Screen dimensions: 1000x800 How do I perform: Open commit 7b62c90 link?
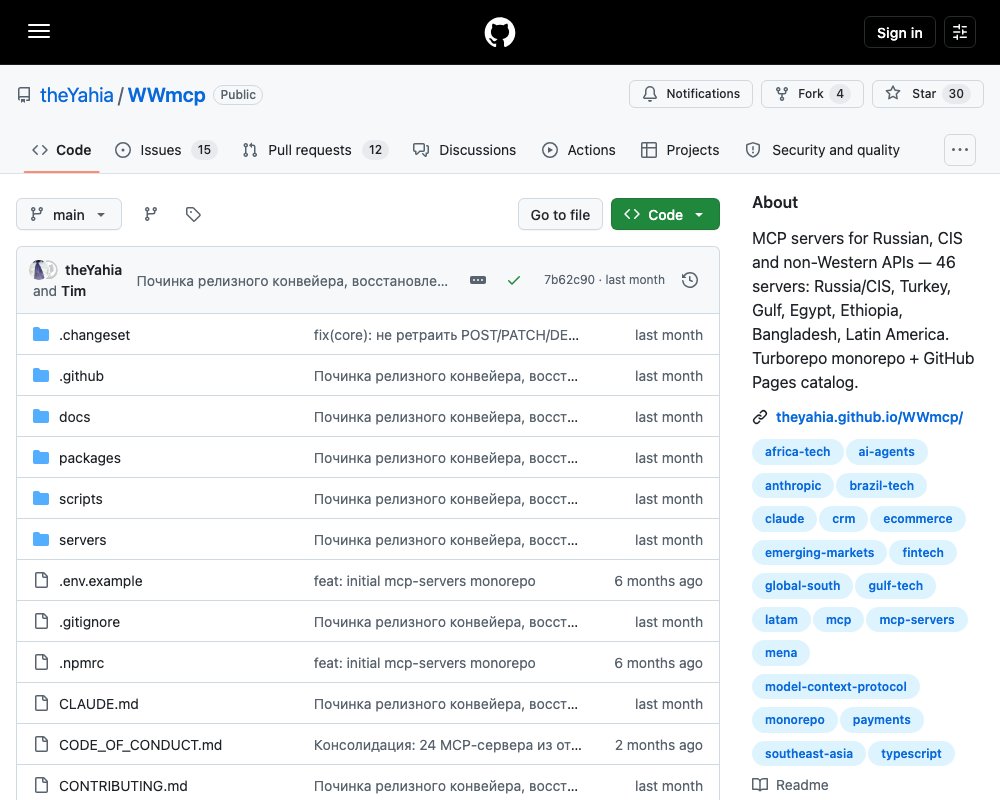pyautogui.click(x=569, y=280)
